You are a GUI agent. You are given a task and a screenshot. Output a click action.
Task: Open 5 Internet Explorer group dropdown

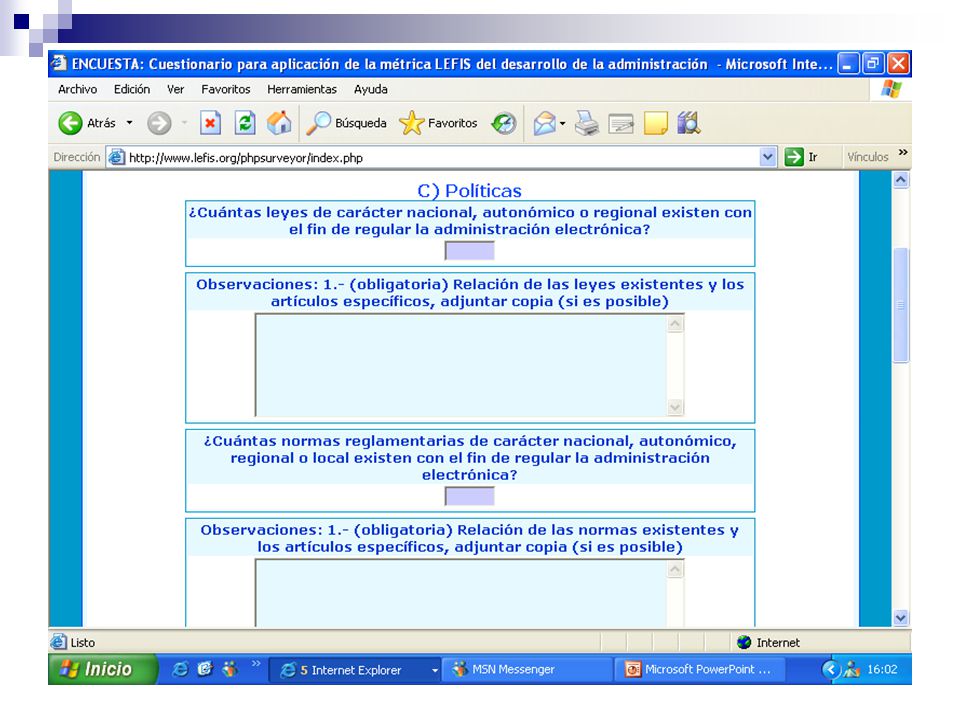tap(435, 670)
